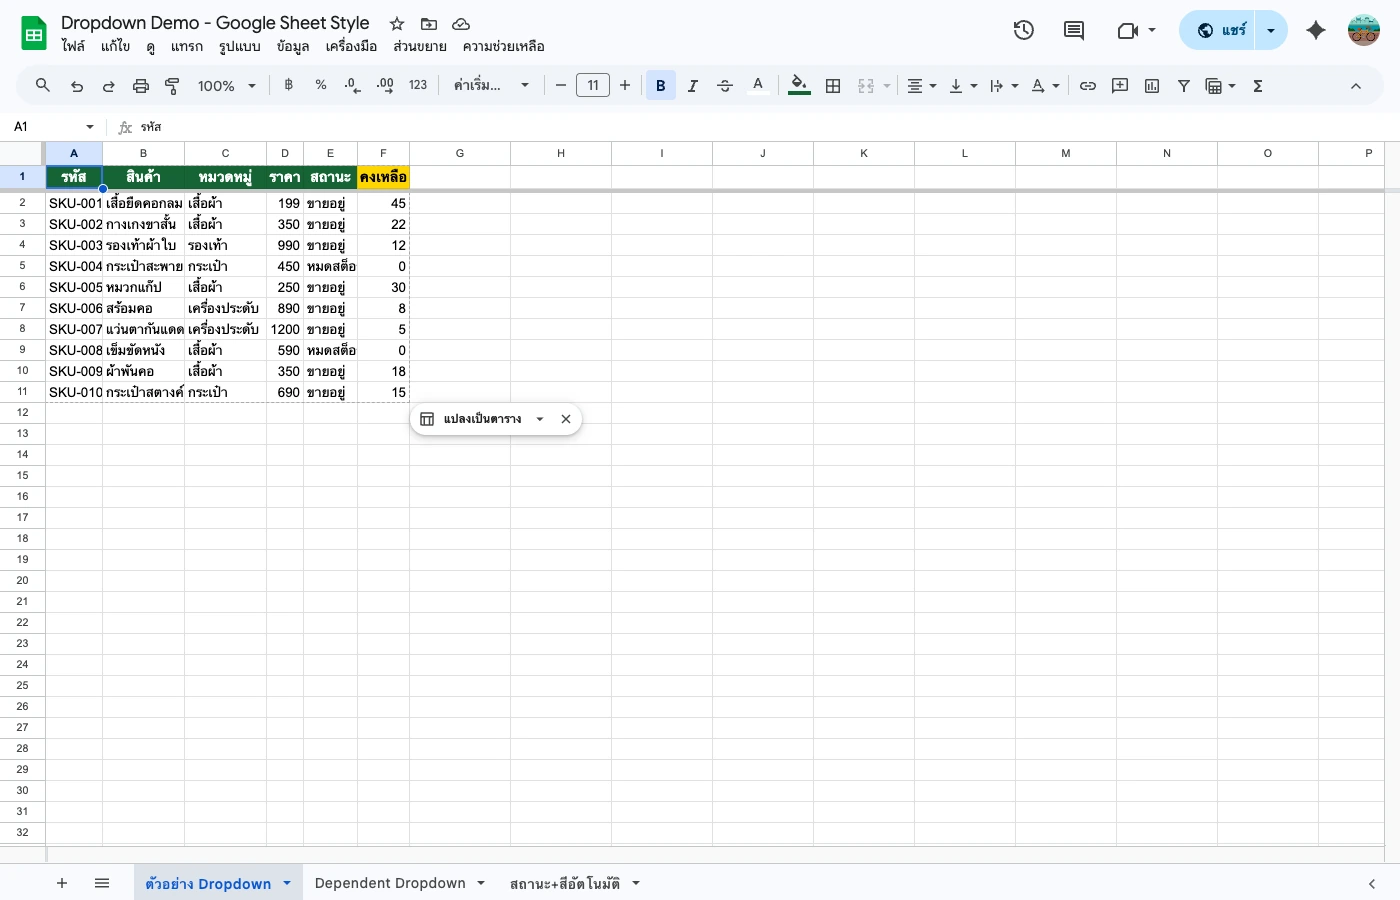Apply borders using the borders icon
The height and width of the screenshot is (900, 1400).
pyautogui.click(x=833, y=85)
